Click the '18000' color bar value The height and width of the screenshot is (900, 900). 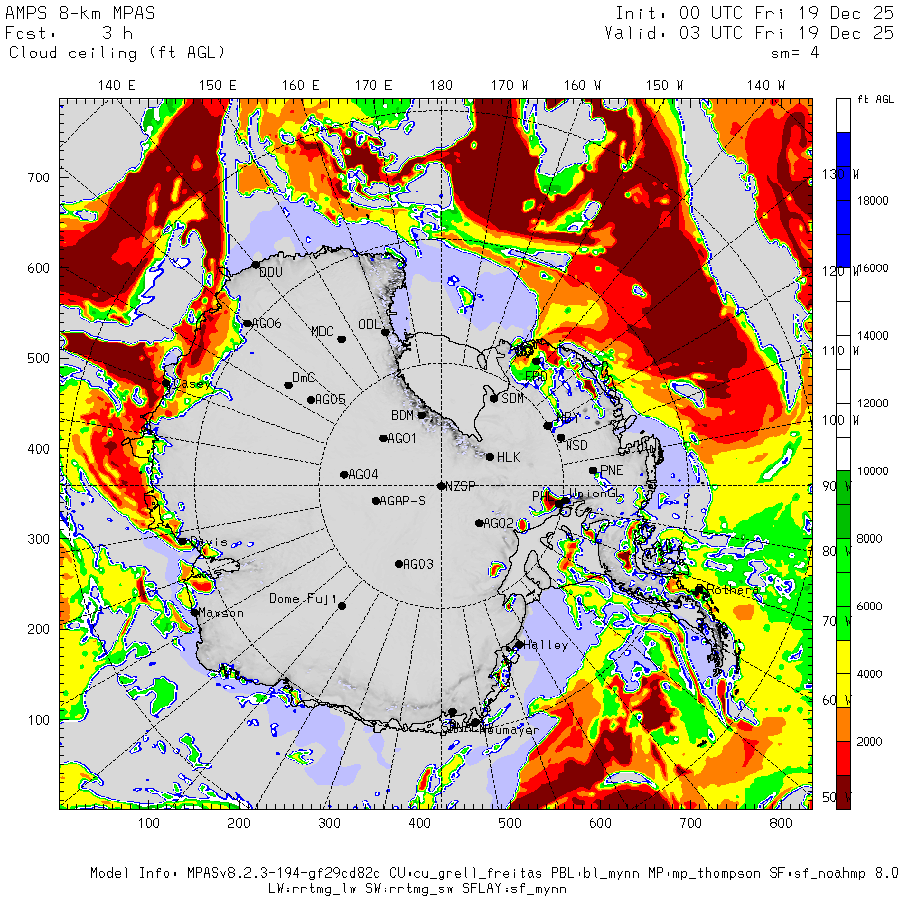(872, 200)
